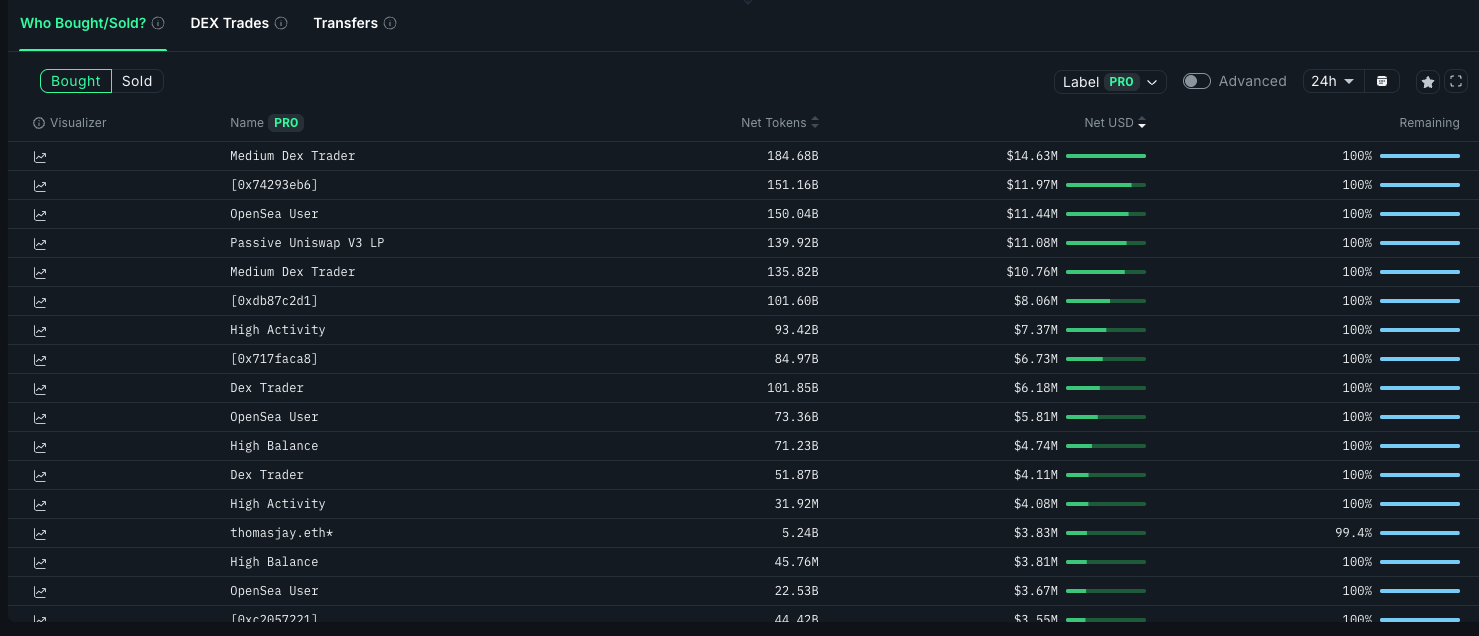Click info icon beside Visualizer header
Viewport: 1479px width, 636px height.
[x=39, y=123]
